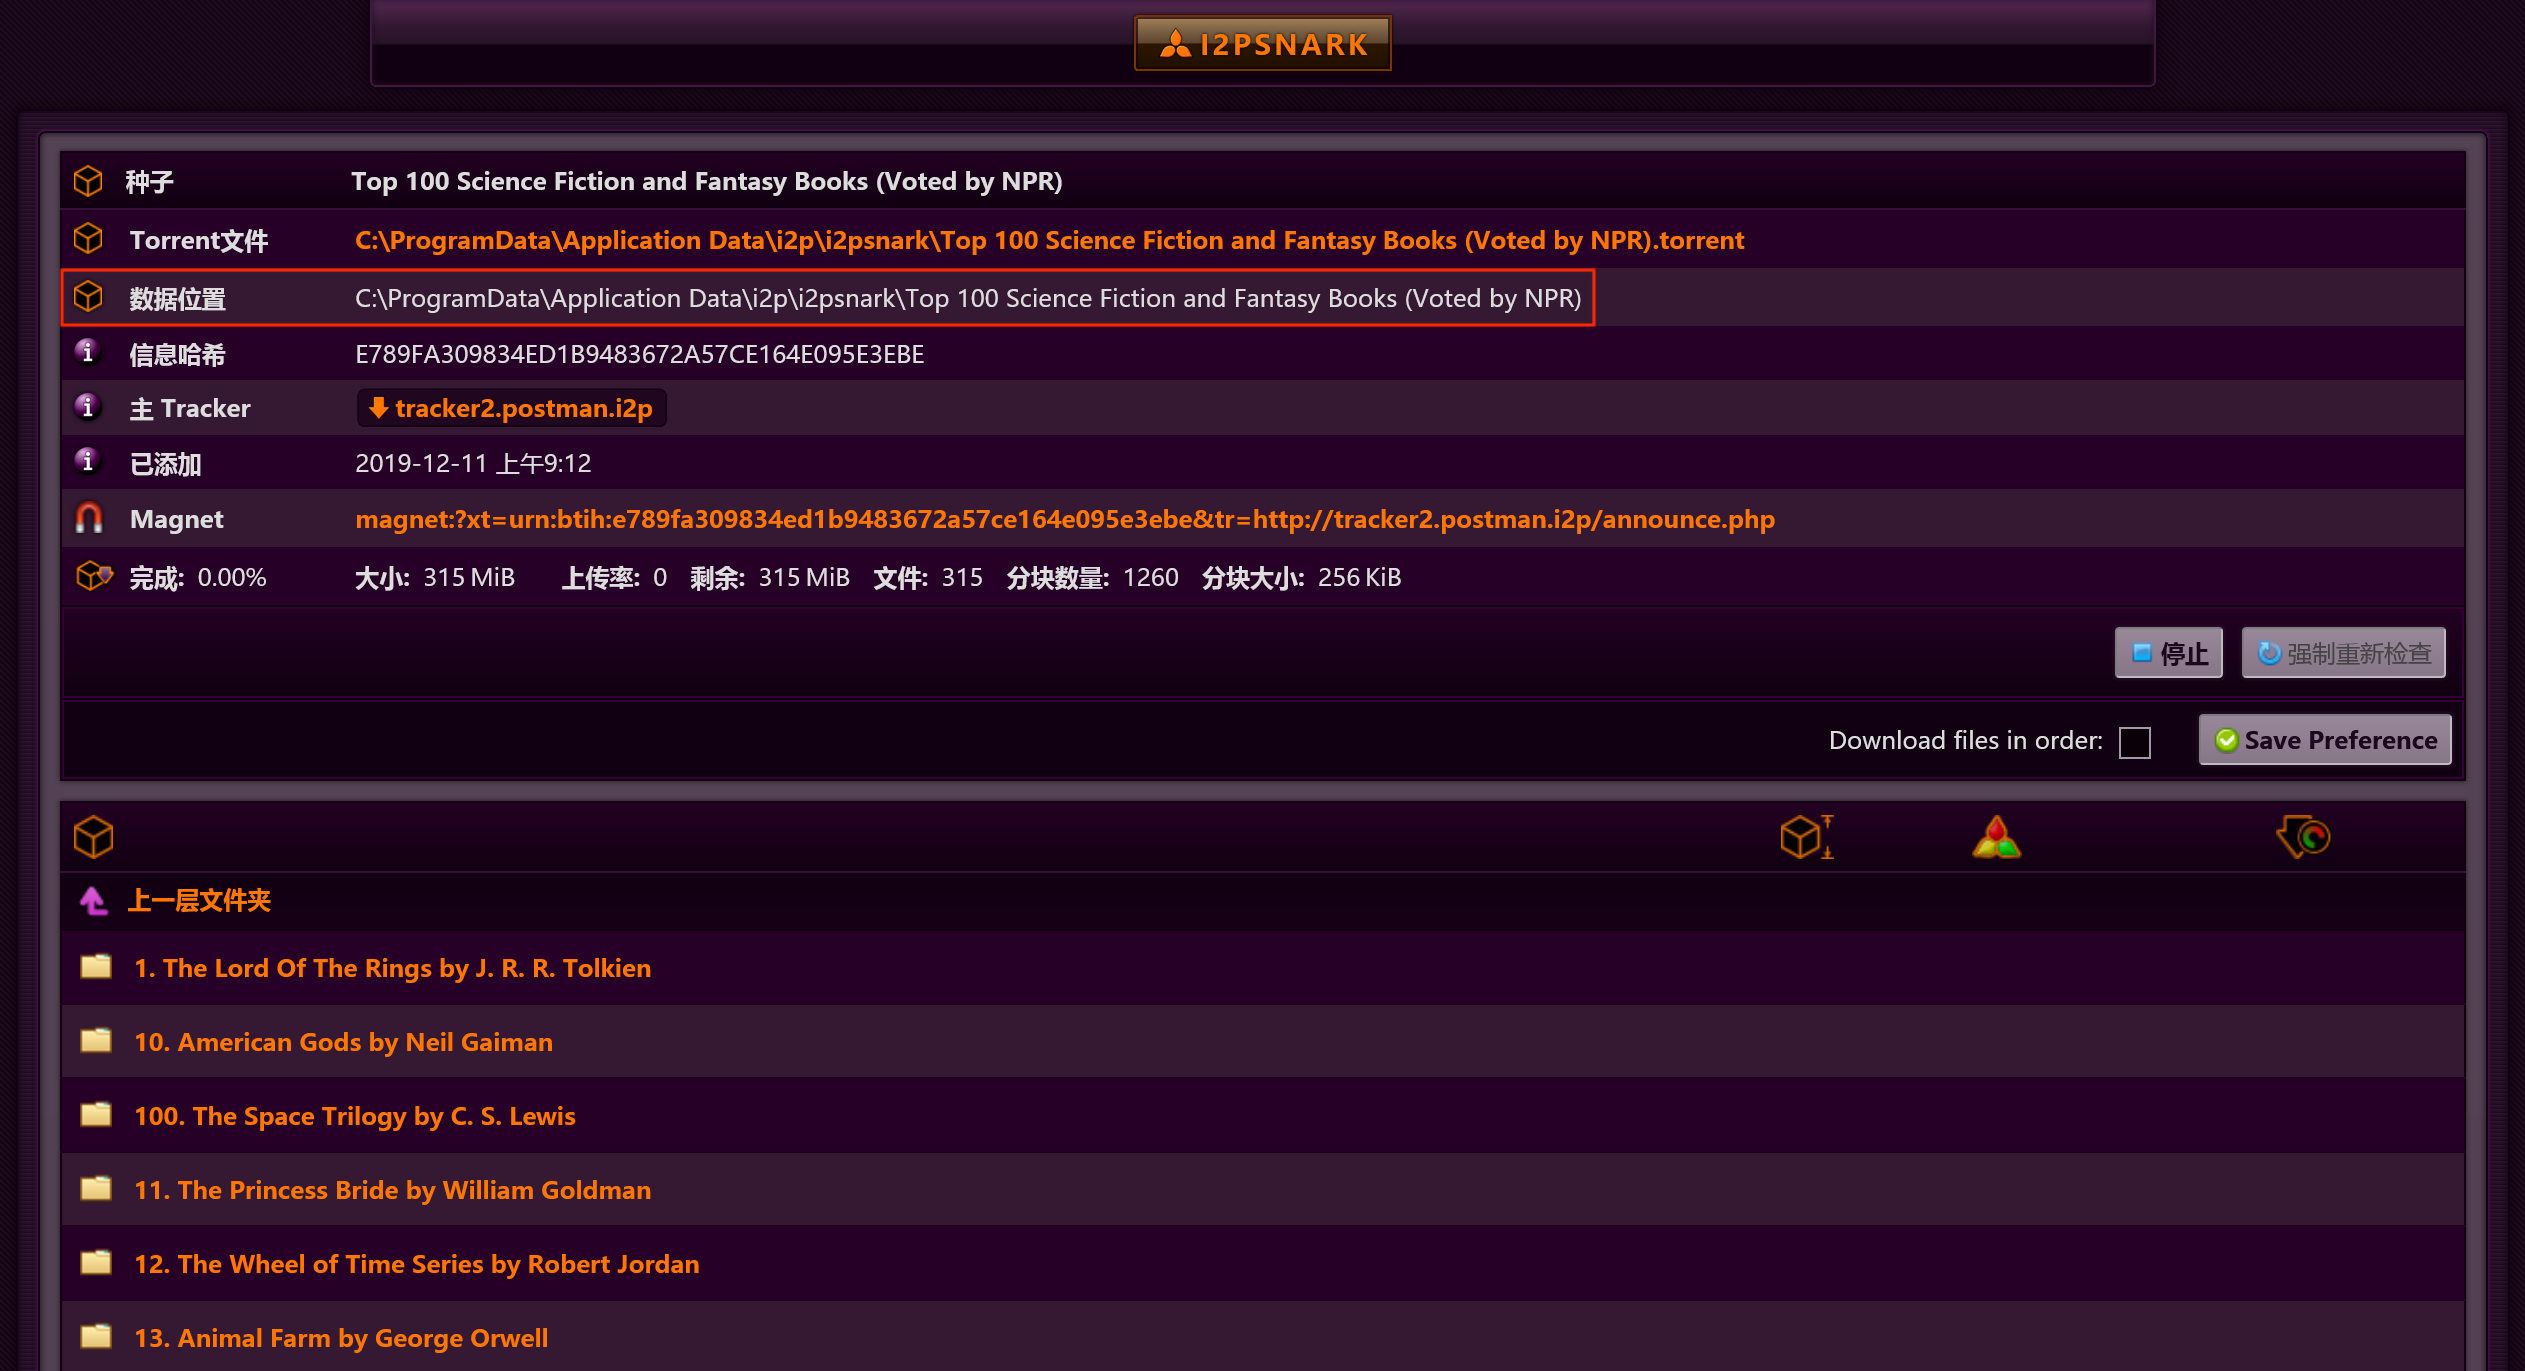Open the .torrent file path link

click(x=1048, y=240)
